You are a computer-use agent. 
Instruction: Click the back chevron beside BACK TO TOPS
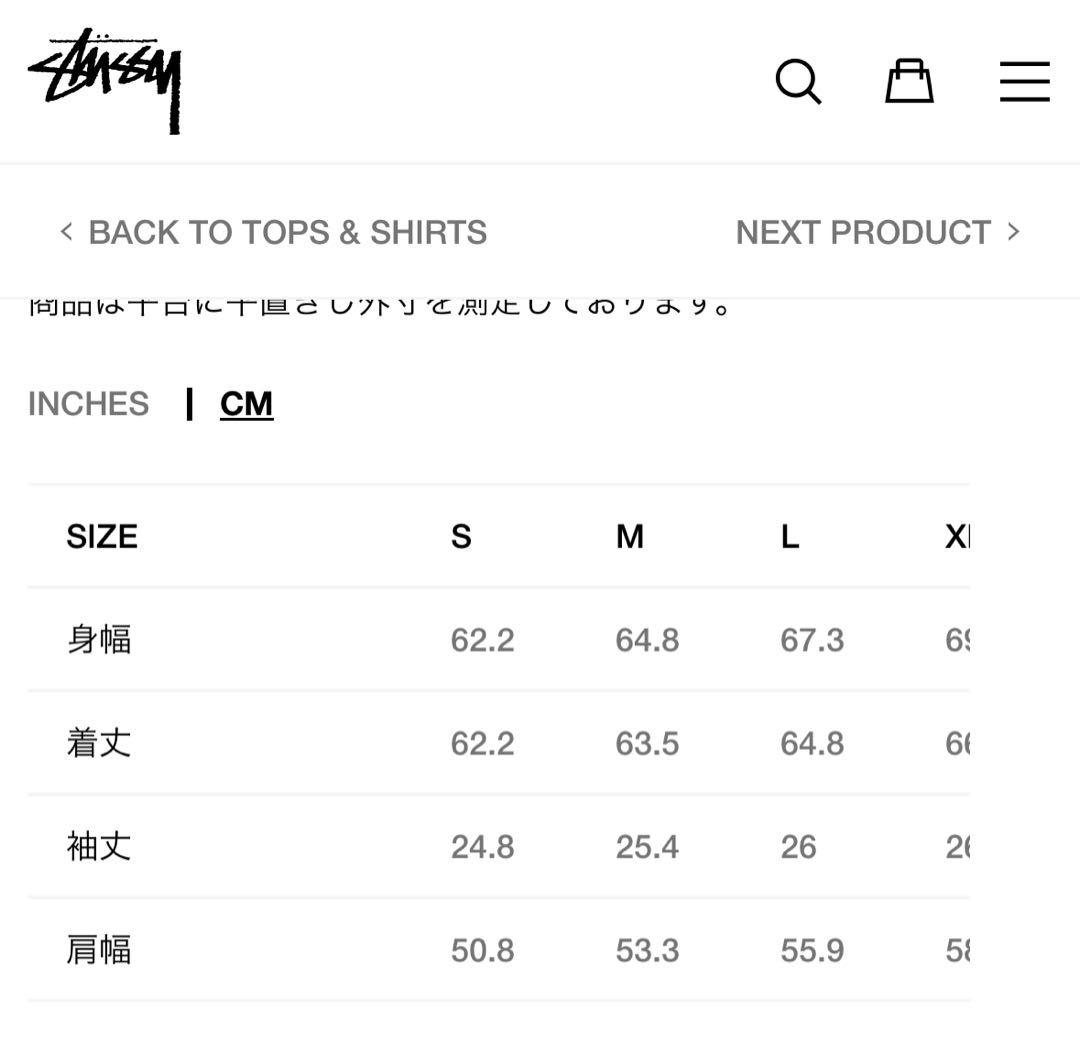pos(66,231)
